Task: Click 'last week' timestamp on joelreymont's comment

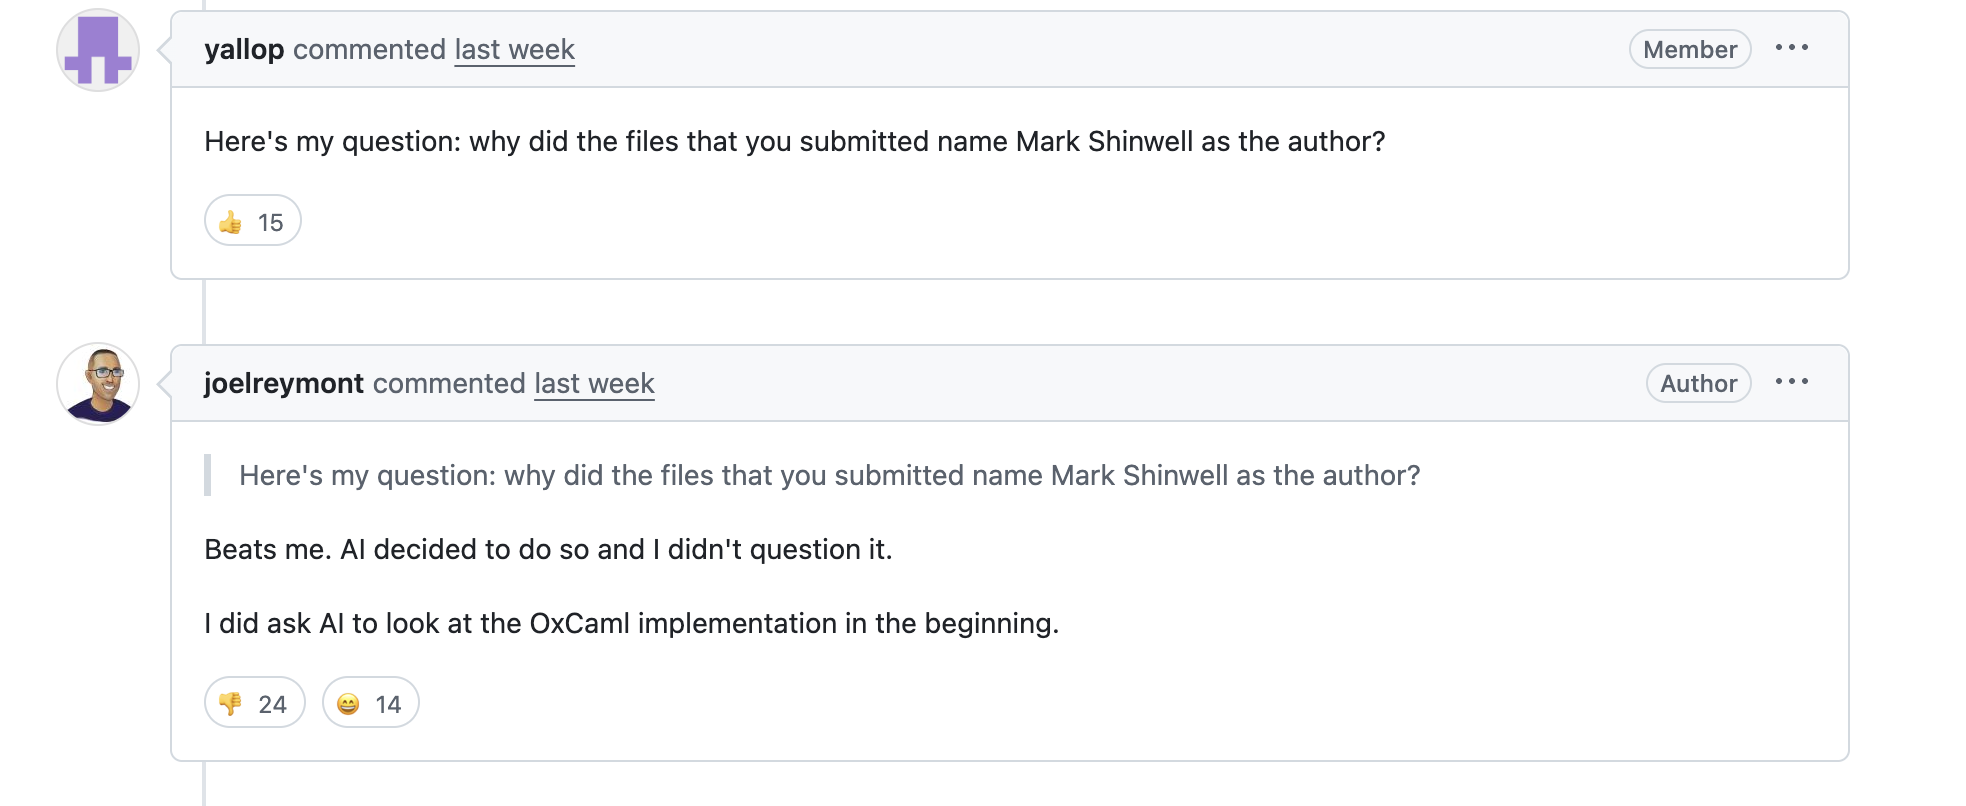Action: pos(594,384)
